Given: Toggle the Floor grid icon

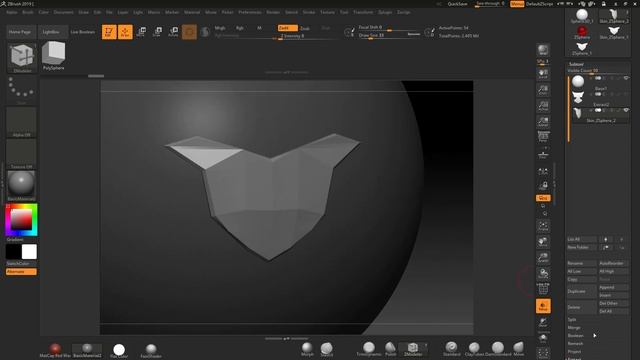Looking at the screenshot, I should 543,155.
